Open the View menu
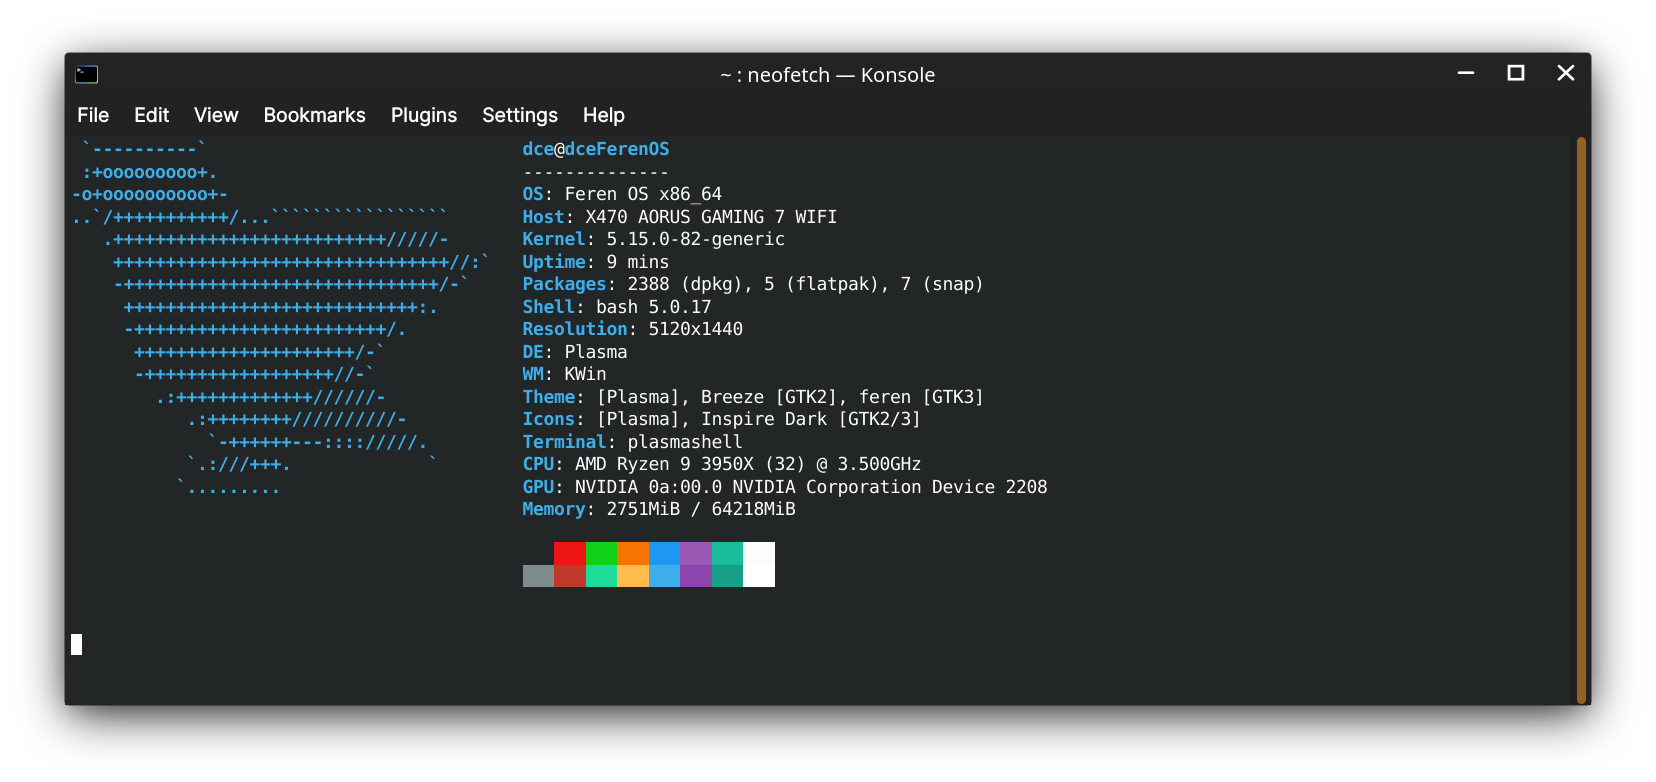Viewport: 1656px width, 782px height. [216, 115]
